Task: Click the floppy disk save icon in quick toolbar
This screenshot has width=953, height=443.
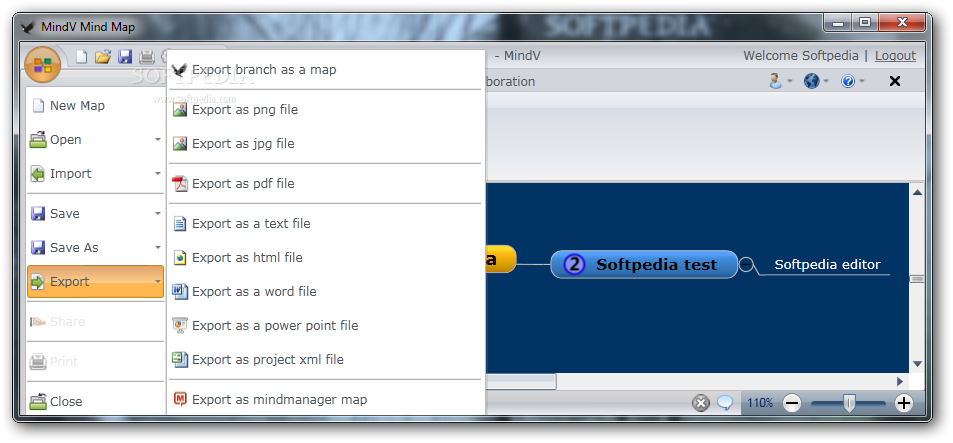Action: click(x=125, y=57)
